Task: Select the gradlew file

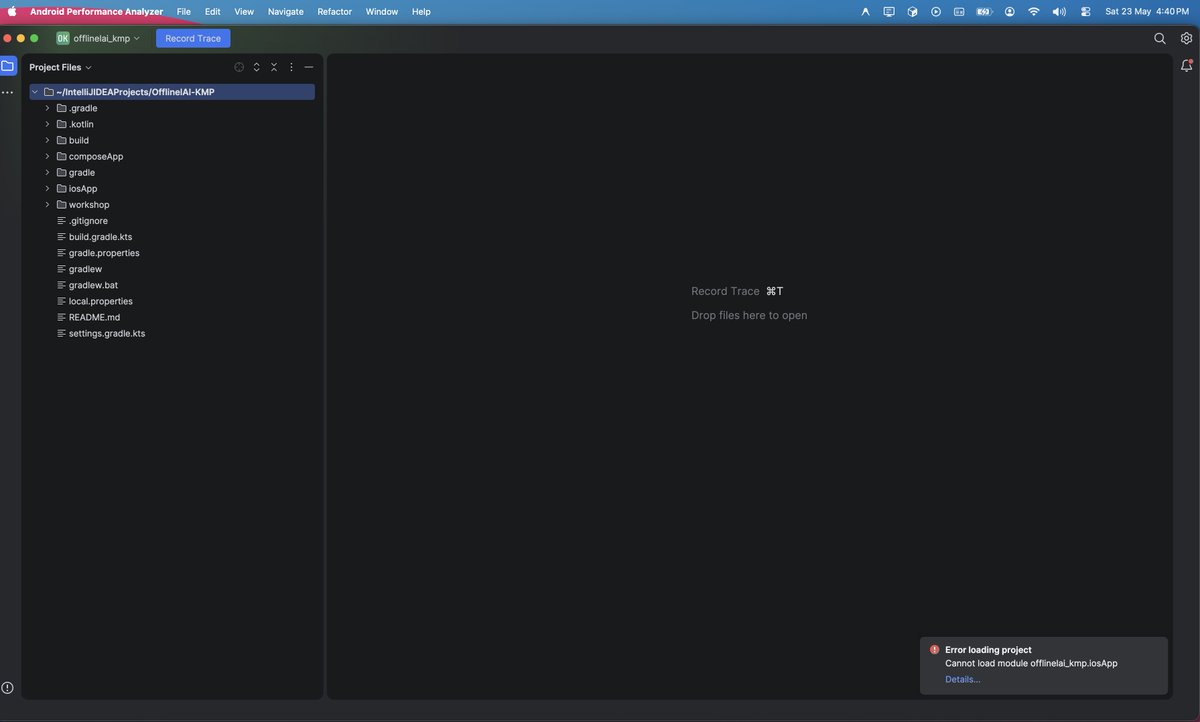Action: click(85, 269)
